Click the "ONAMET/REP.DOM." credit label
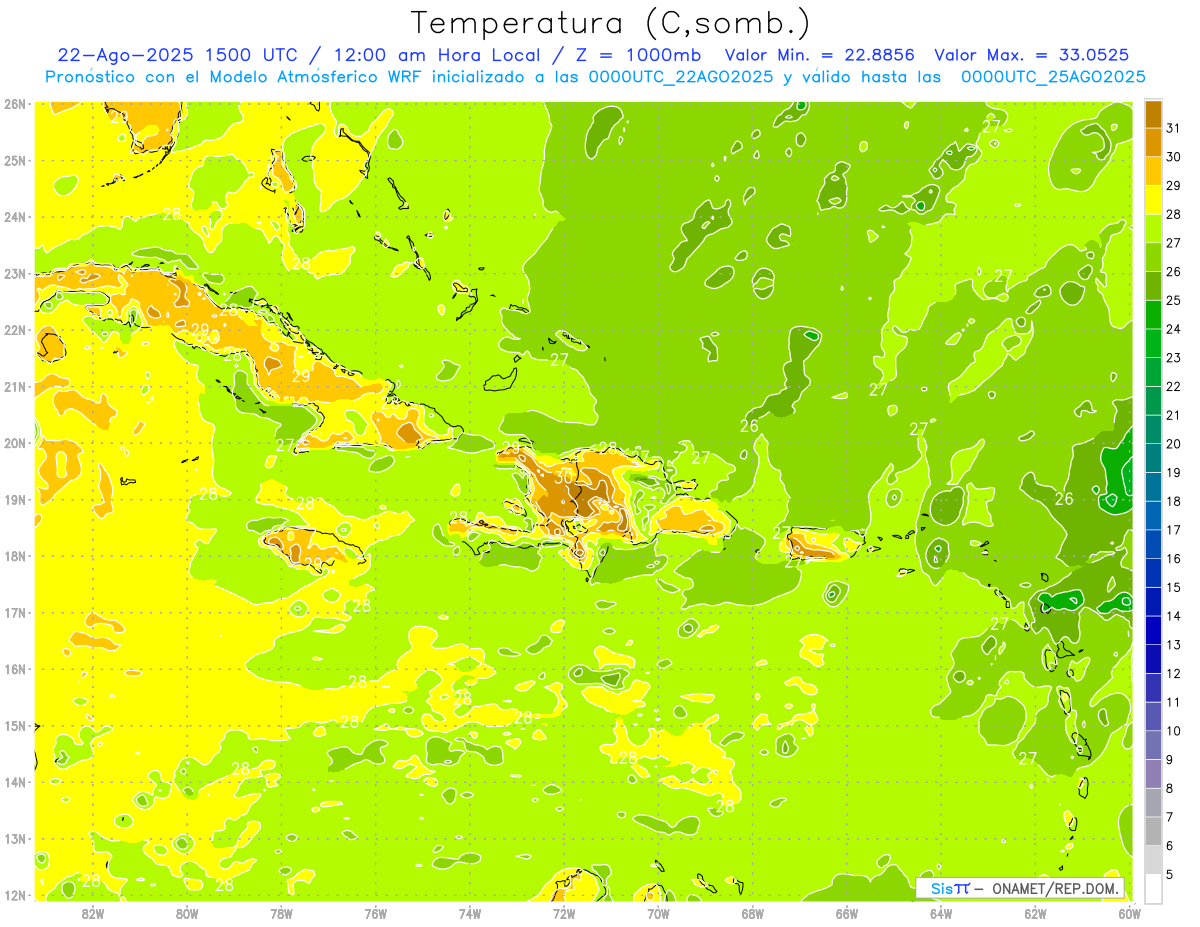 pos(1054,888)
